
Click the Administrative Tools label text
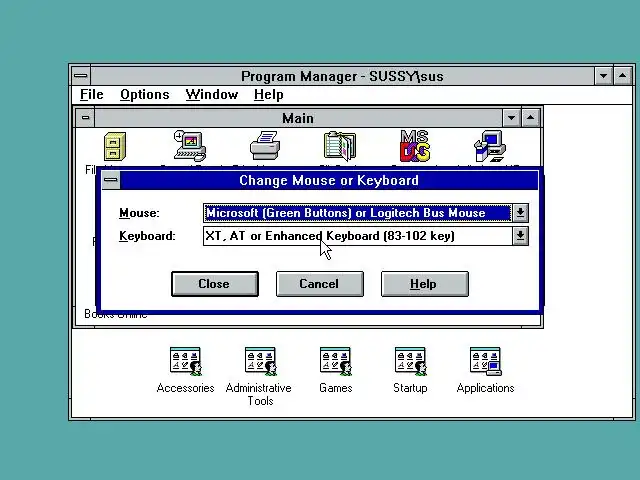259,394
